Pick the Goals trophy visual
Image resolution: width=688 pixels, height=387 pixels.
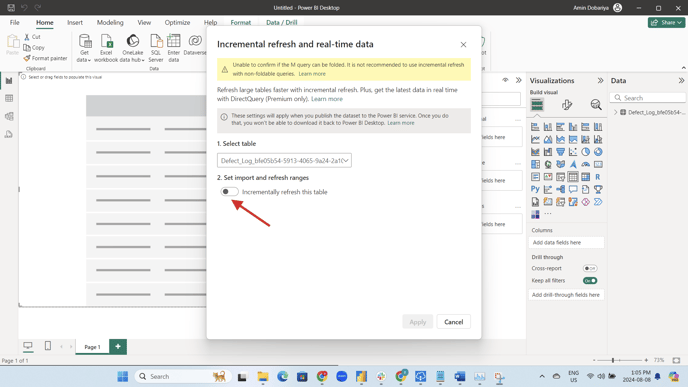(x=598, y=189)
